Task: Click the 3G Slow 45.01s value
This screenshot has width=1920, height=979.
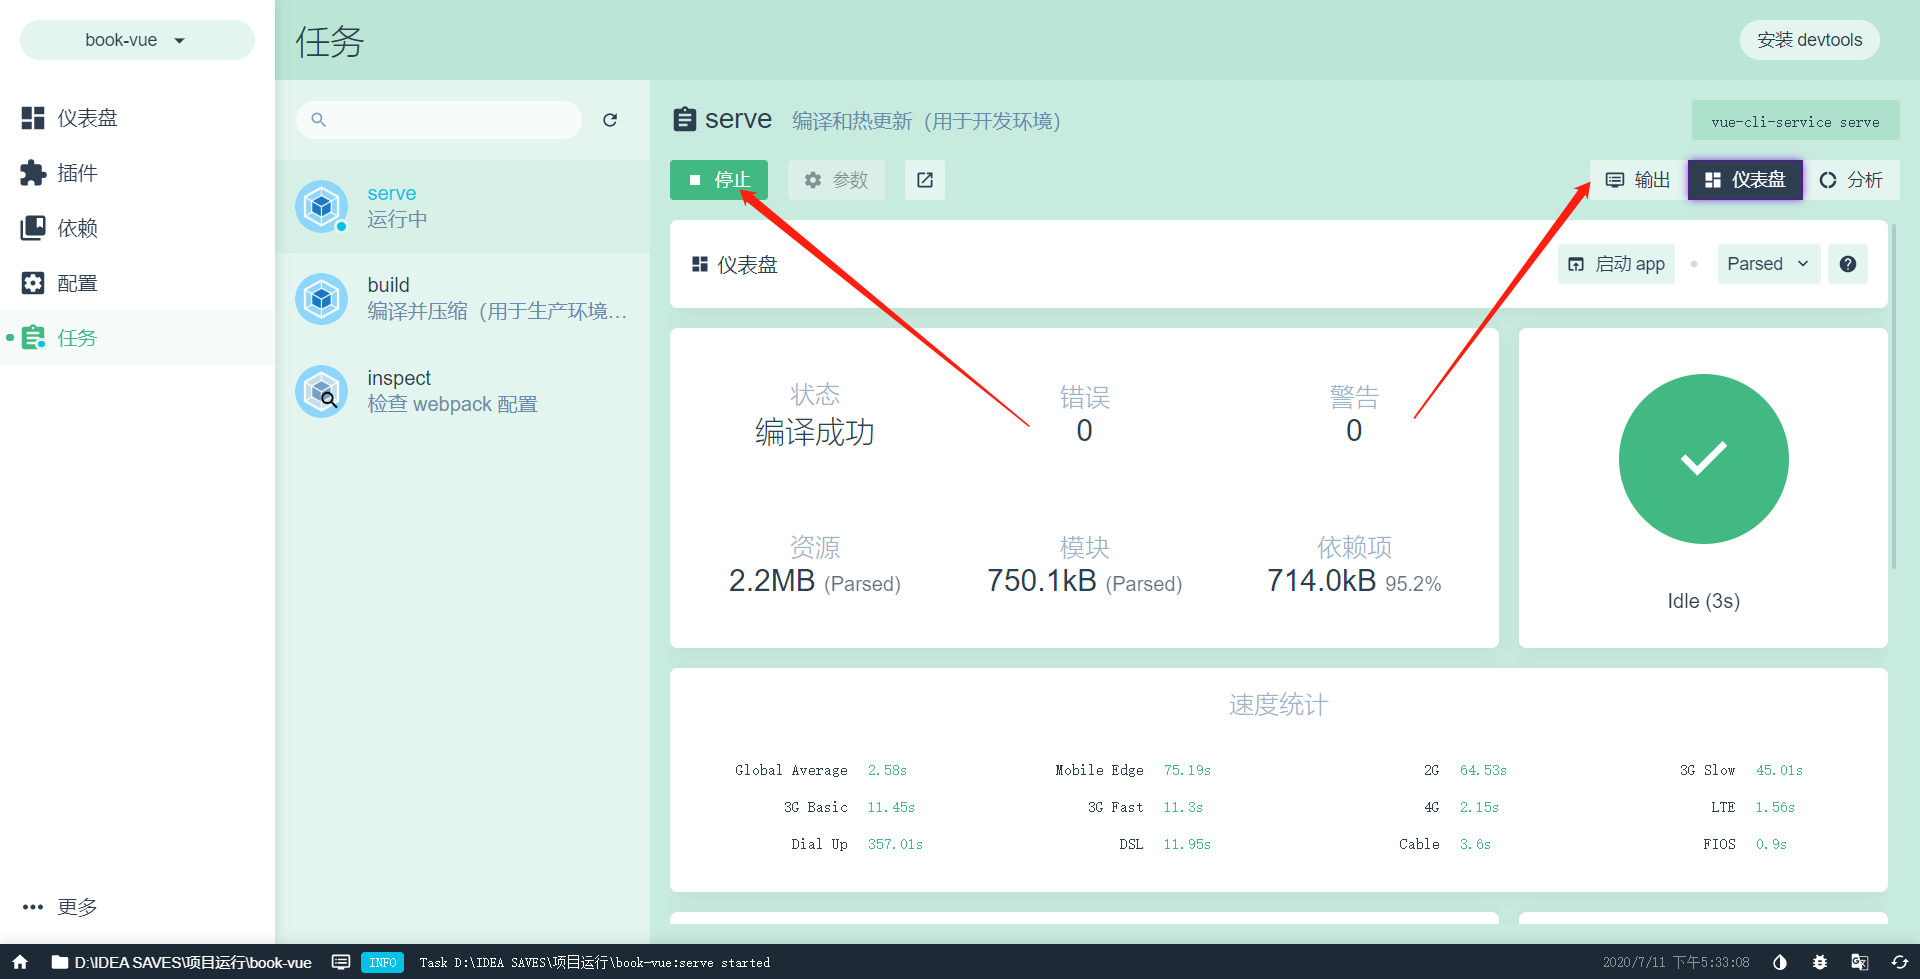Action: point(1779,770)
